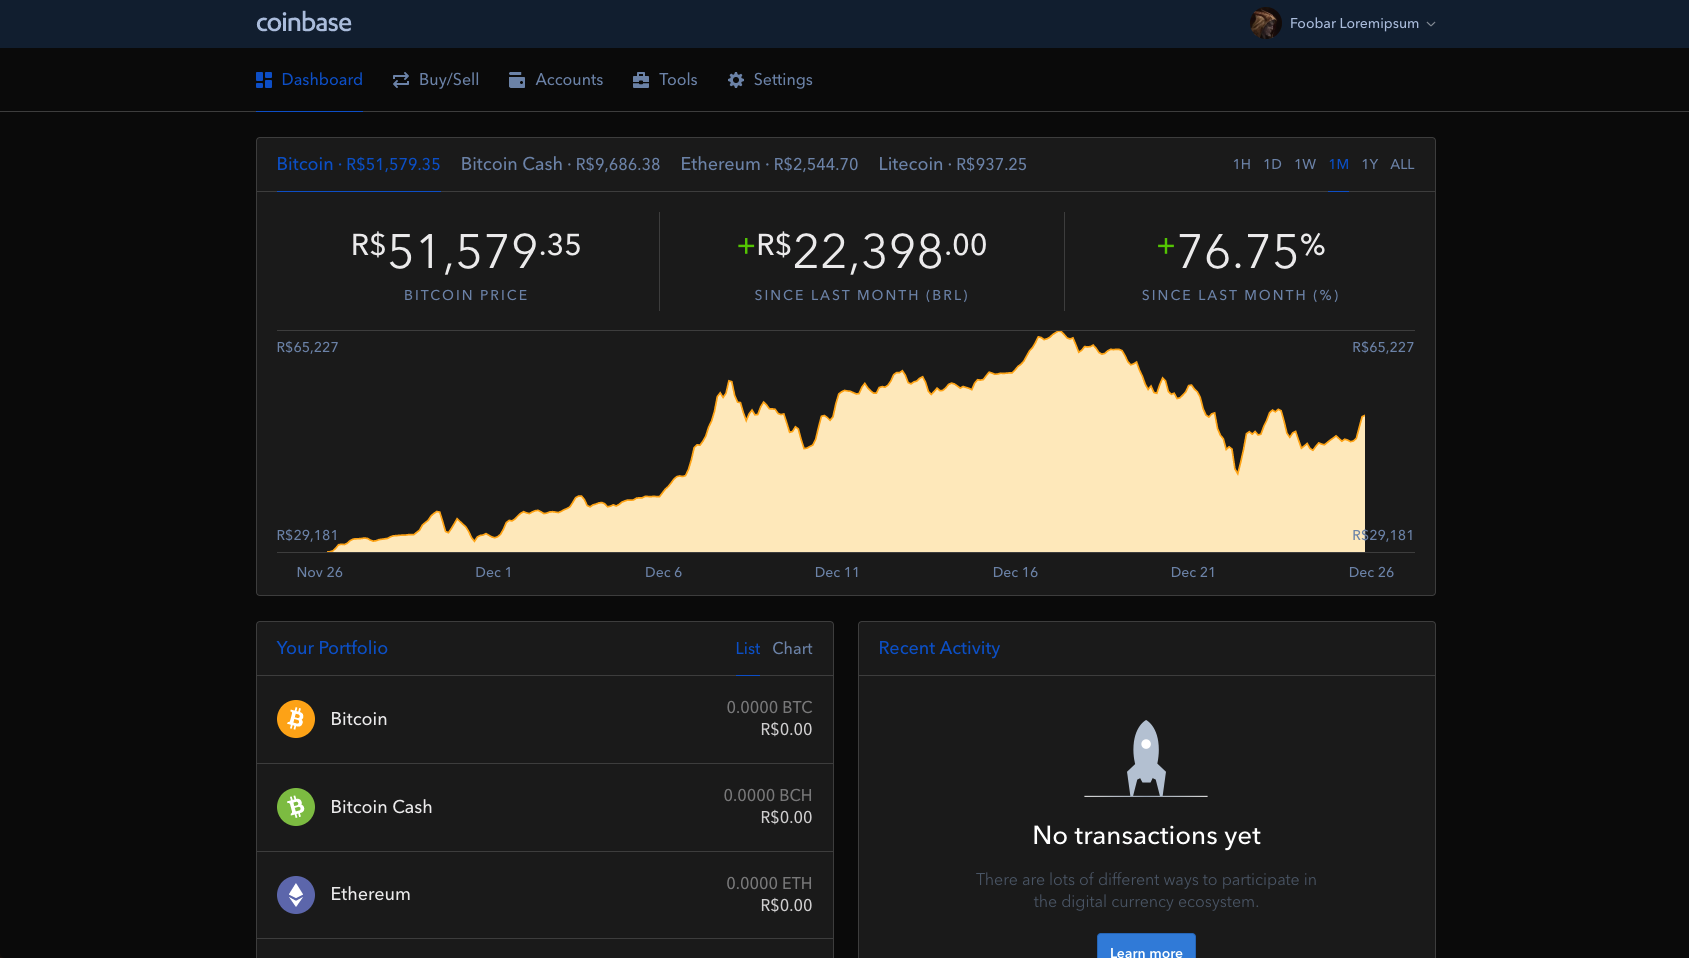Click the user profile avatar picture
The width and height of the screenshot is (1689, 958).
click(1266, 23)
